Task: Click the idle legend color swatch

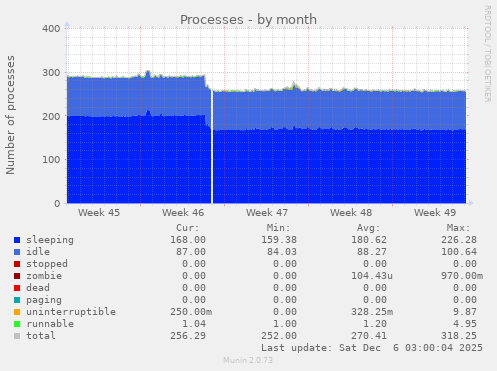Action: coord(17,252)
